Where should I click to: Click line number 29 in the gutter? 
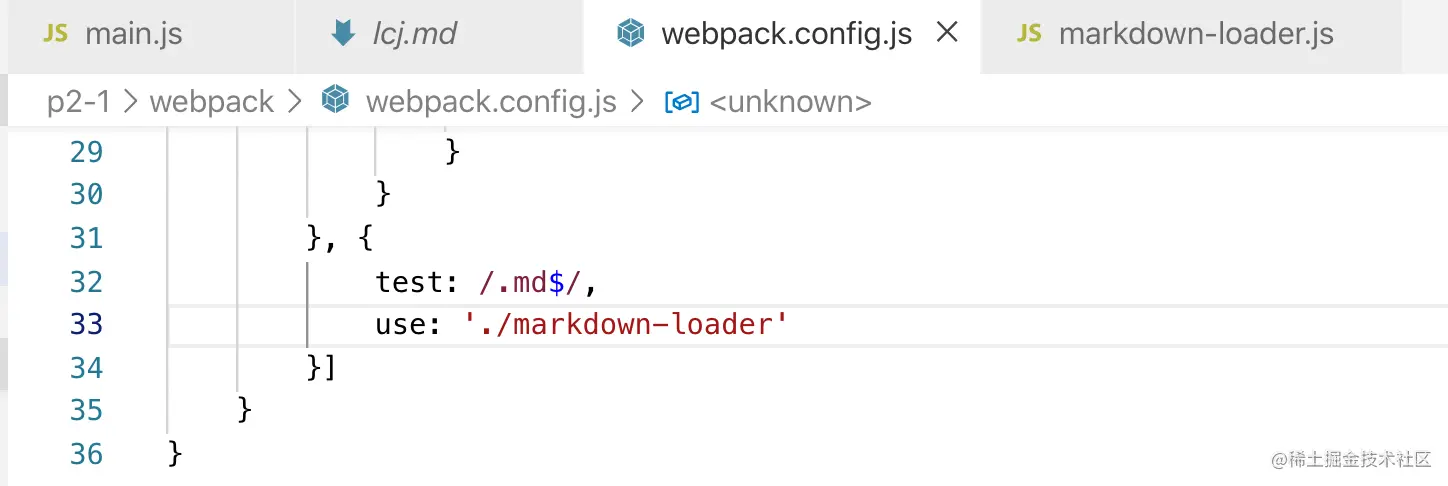(x=87, y=152)
